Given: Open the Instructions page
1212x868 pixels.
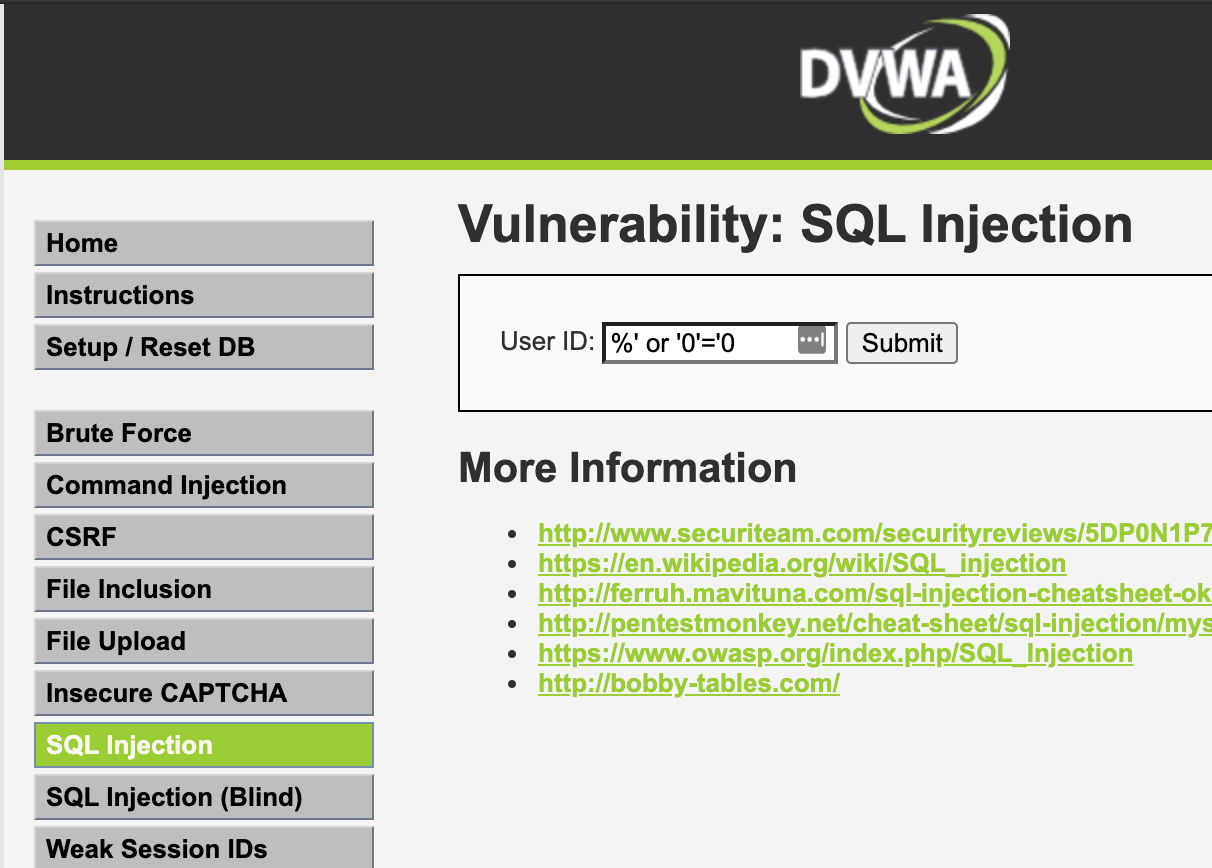Looking at the screenshot, I should coord(204,295).
